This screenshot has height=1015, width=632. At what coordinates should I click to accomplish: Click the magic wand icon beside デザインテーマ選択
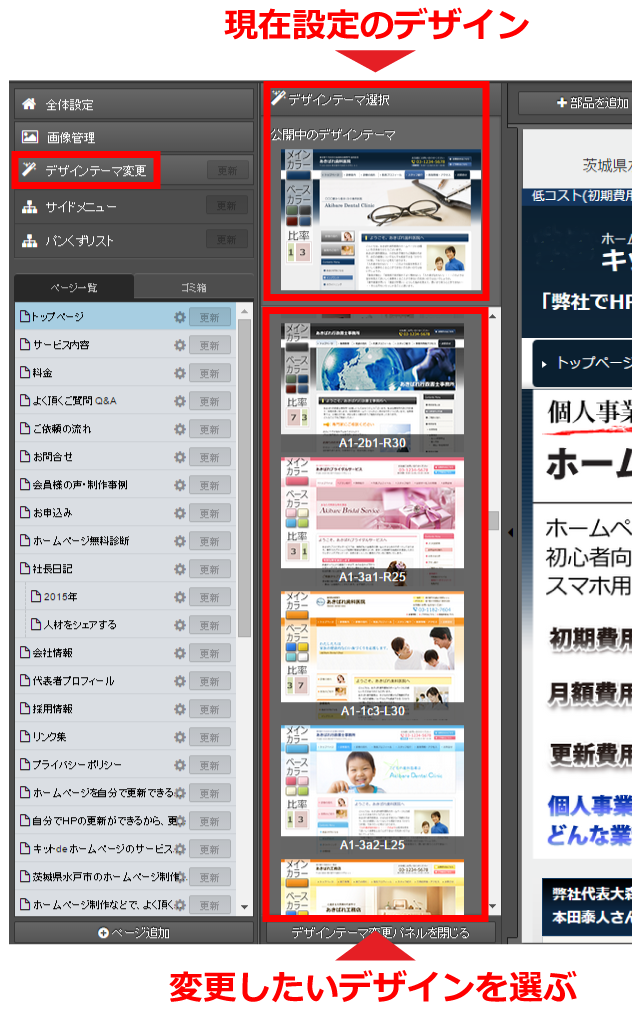[x=278, y=98]
